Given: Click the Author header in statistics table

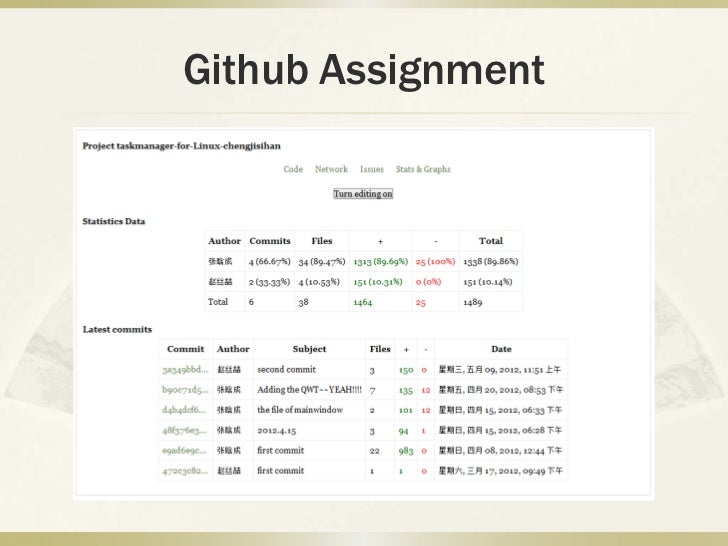Looking at the screenshot, I should 224,241.
